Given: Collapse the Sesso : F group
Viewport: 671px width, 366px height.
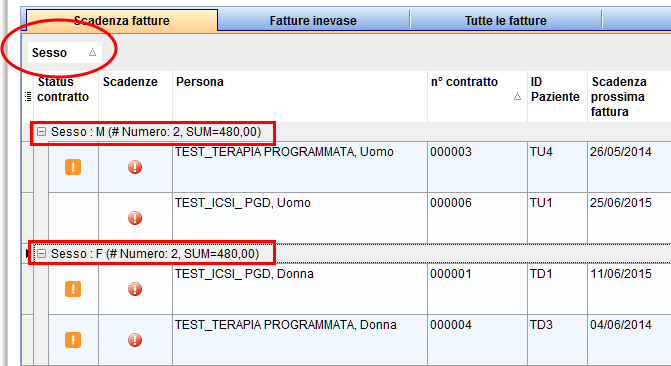Looking at the screenshot, I should [42, 254].
